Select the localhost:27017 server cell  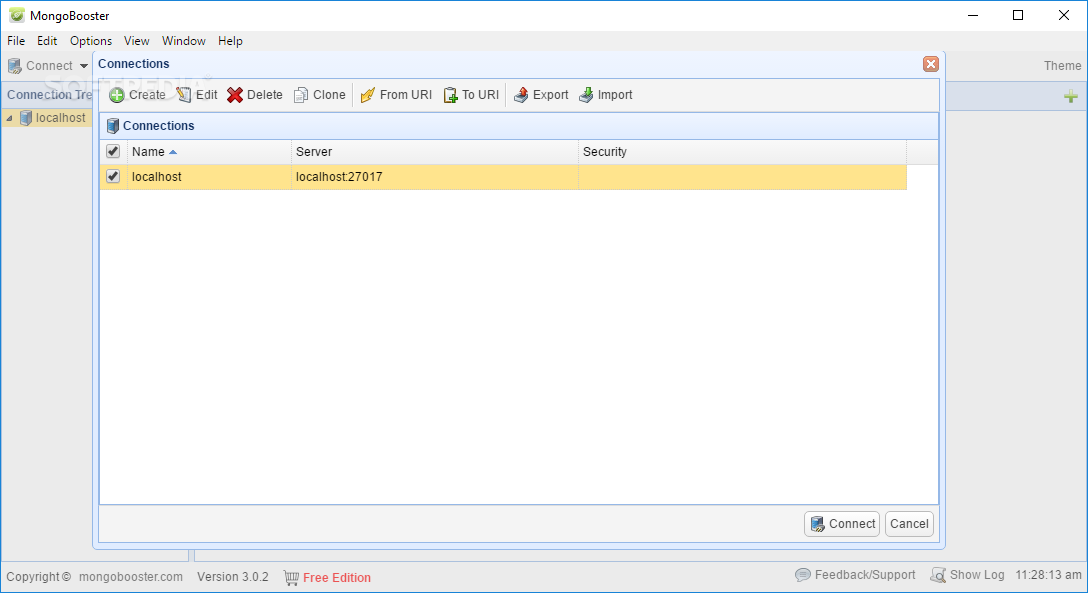click(x=434, y=177)
